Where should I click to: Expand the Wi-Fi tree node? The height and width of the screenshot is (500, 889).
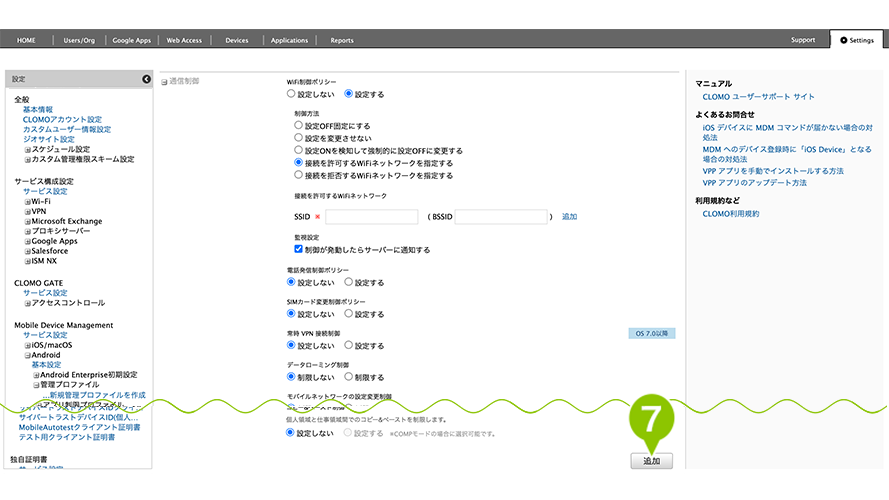click(27, 202)
